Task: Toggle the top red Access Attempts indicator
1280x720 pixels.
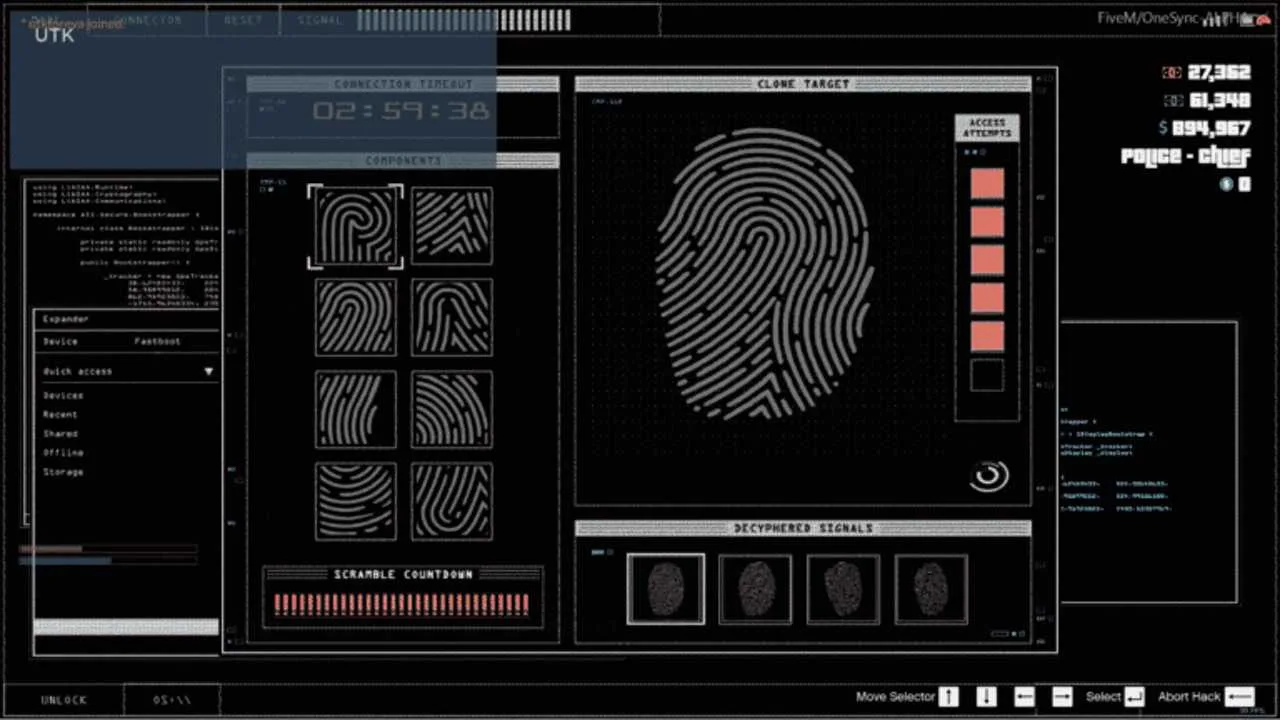Action: pyautogui.click(x=986, y=182)
